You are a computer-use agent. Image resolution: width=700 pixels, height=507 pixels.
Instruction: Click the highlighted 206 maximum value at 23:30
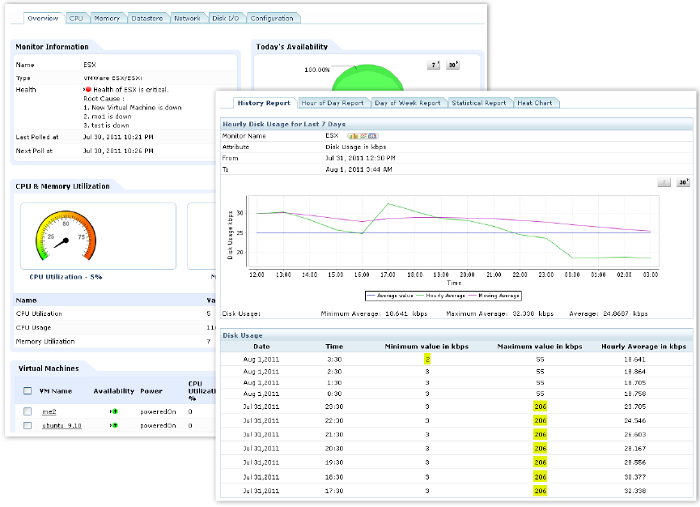coord(541,407)
